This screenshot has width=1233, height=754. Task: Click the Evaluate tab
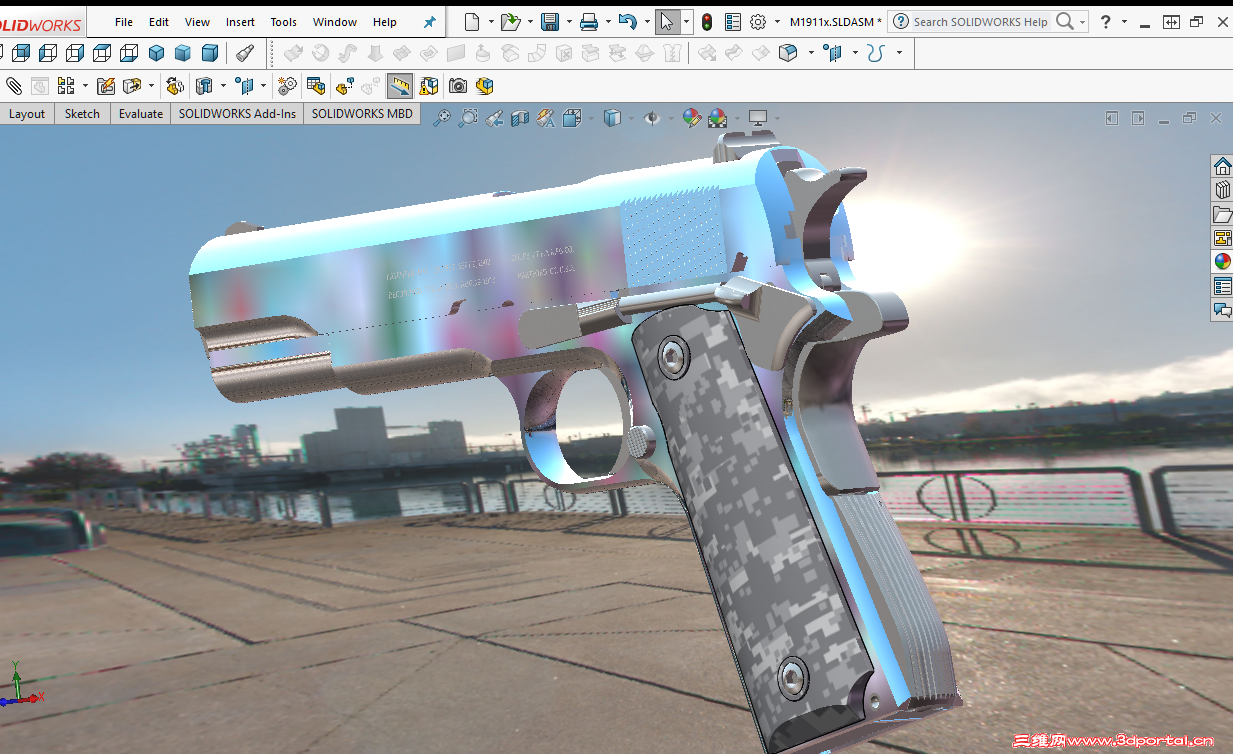click(140, 114)
